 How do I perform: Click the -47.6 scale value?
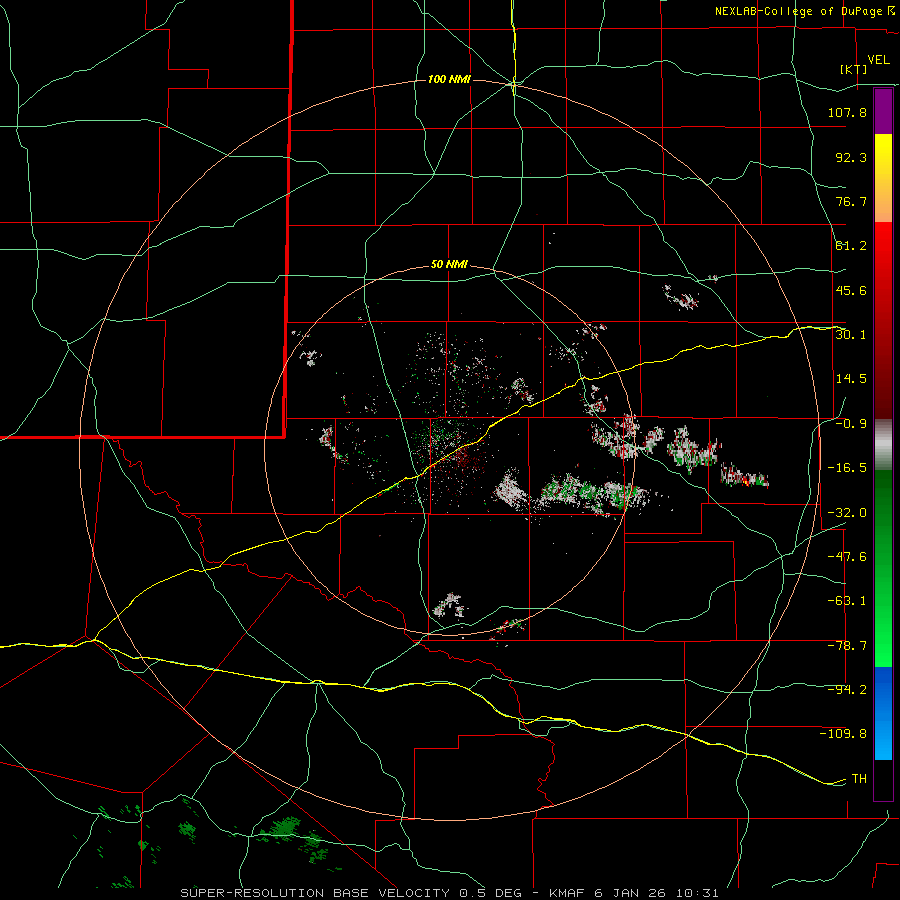(x=847, y=557)
